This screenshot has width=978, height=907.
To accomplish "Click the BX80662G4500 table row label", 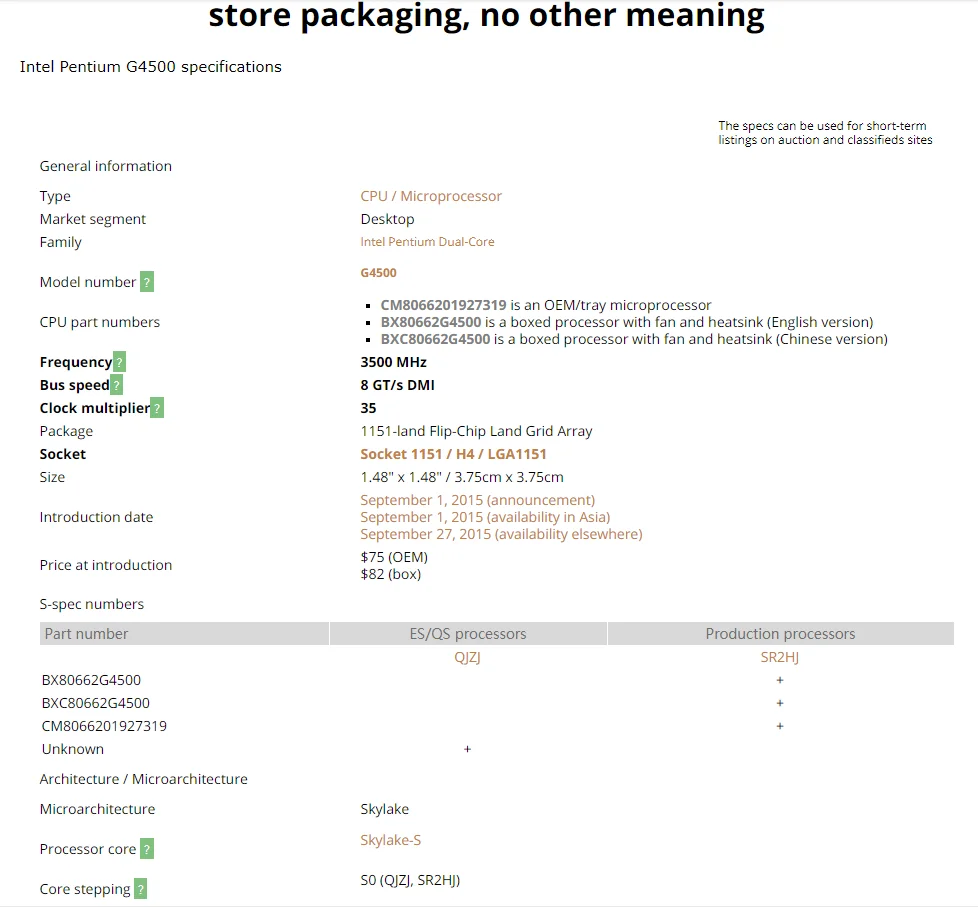I will click(x=91, y=680).
